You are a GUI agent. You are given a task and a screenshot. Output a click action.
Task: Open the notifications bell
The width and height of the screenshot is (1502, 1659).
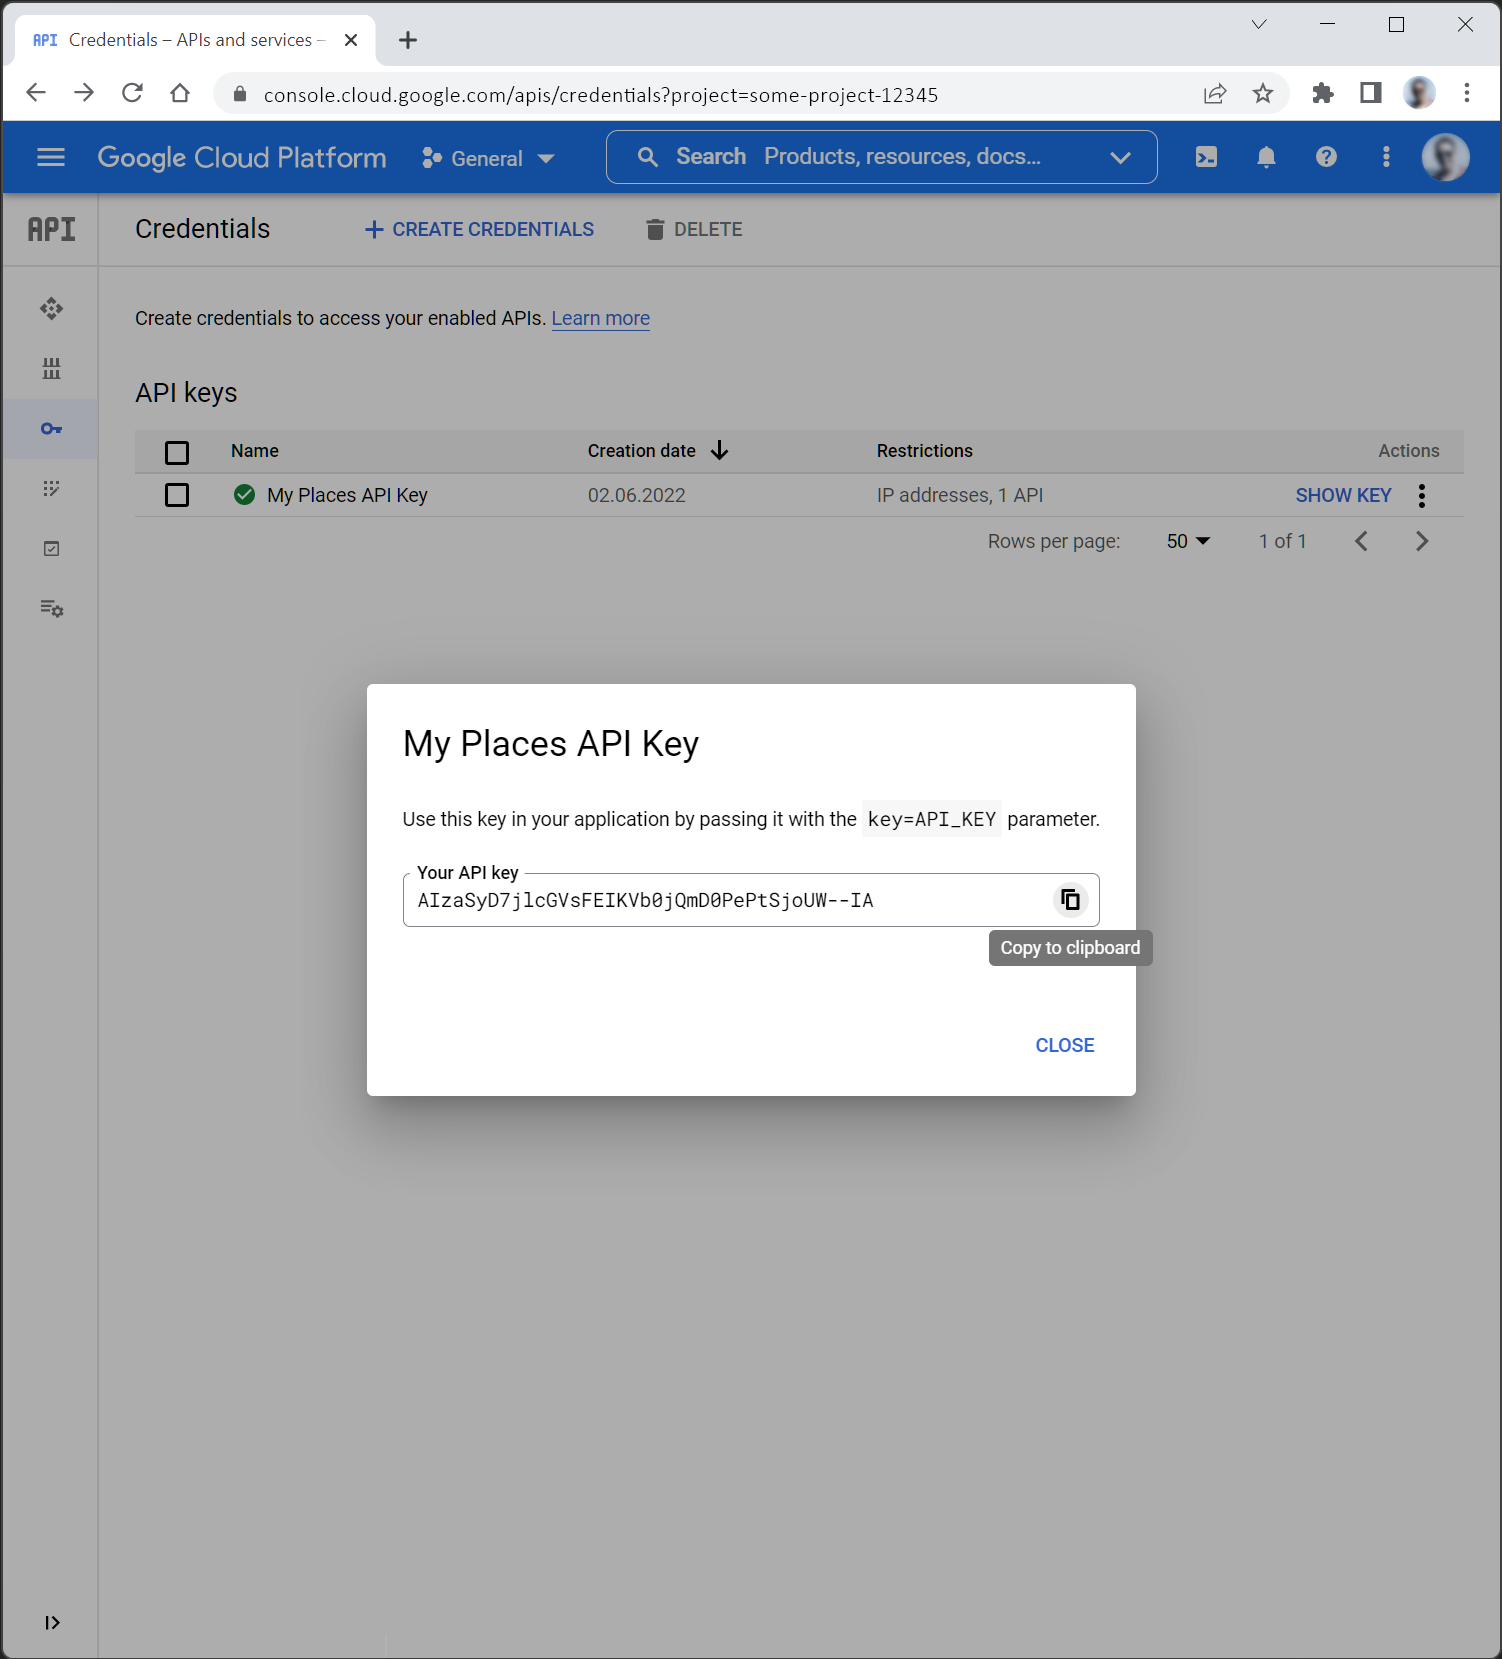point(1266,157)
